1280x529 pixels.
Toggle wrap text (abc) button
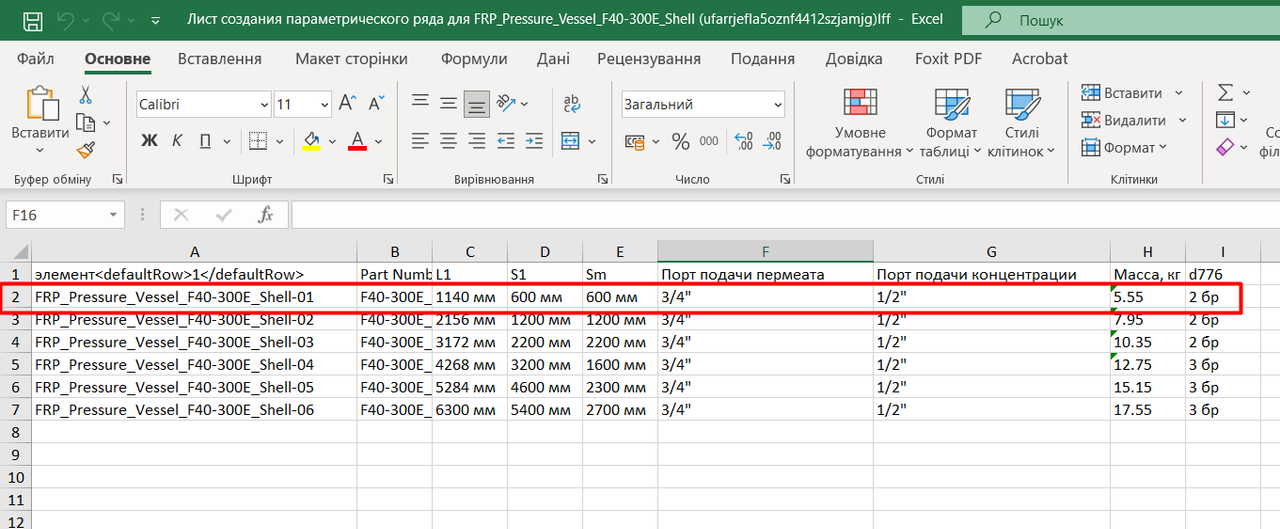[572, 102]
